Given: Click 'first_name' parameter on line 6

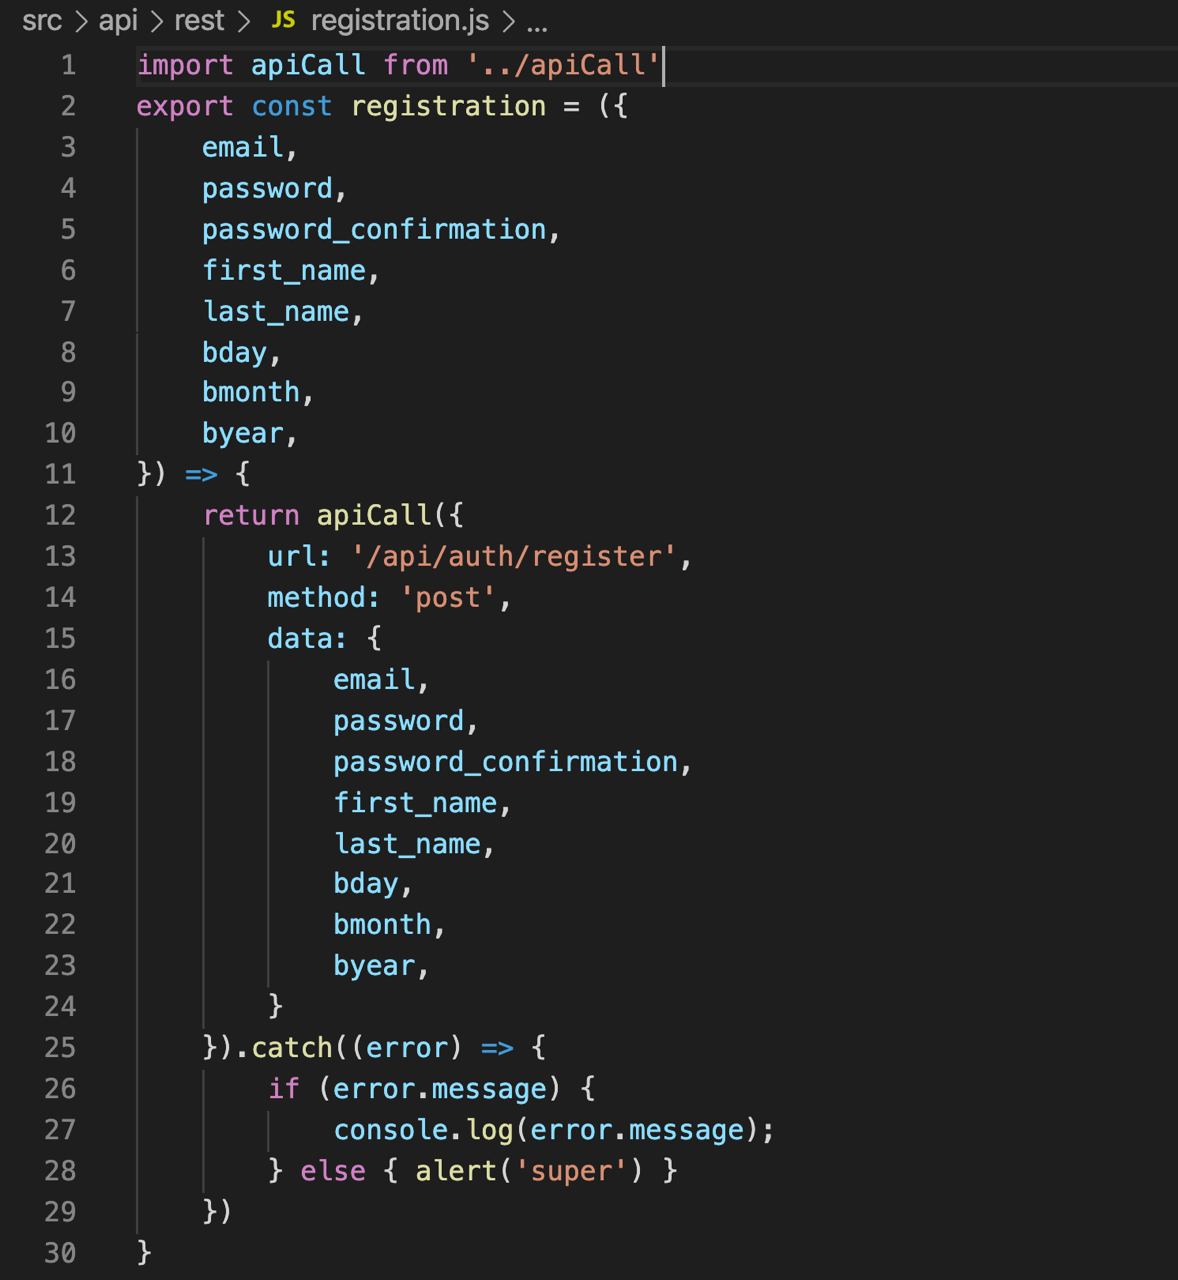Looking at the screenshot, I should click(x=284, y=270).
